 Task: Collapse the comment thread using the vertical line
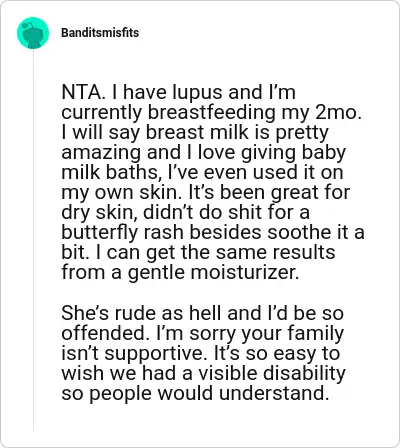point(33,240)
